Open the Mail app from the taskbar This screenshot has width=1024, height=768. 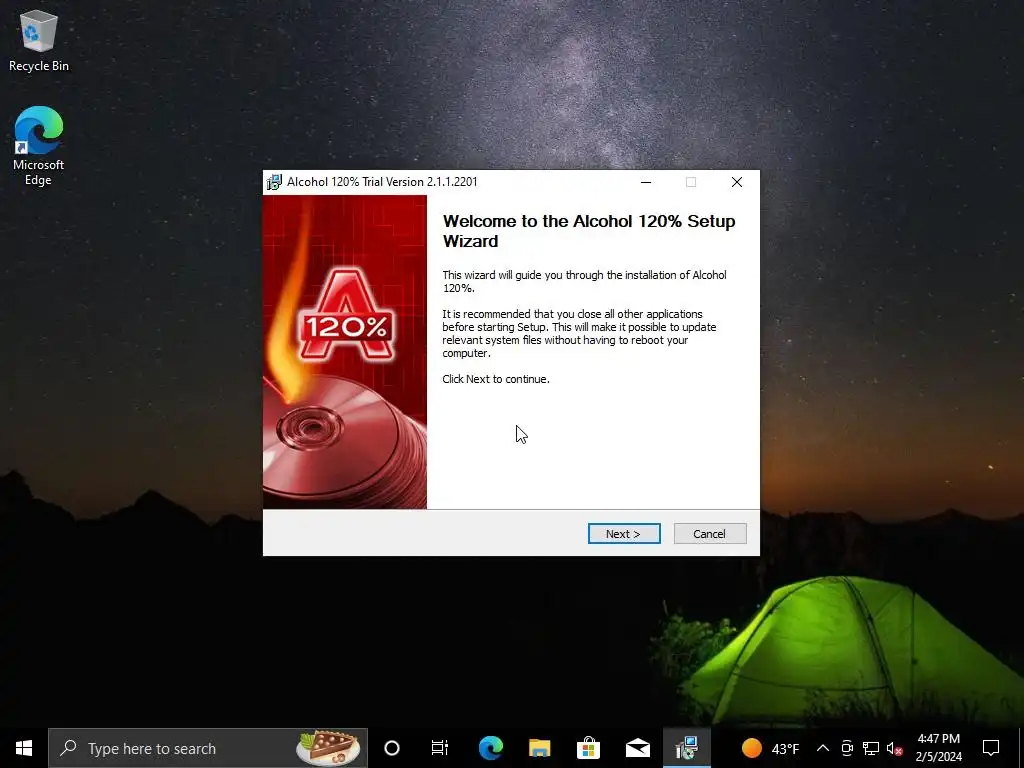(637, 748)
